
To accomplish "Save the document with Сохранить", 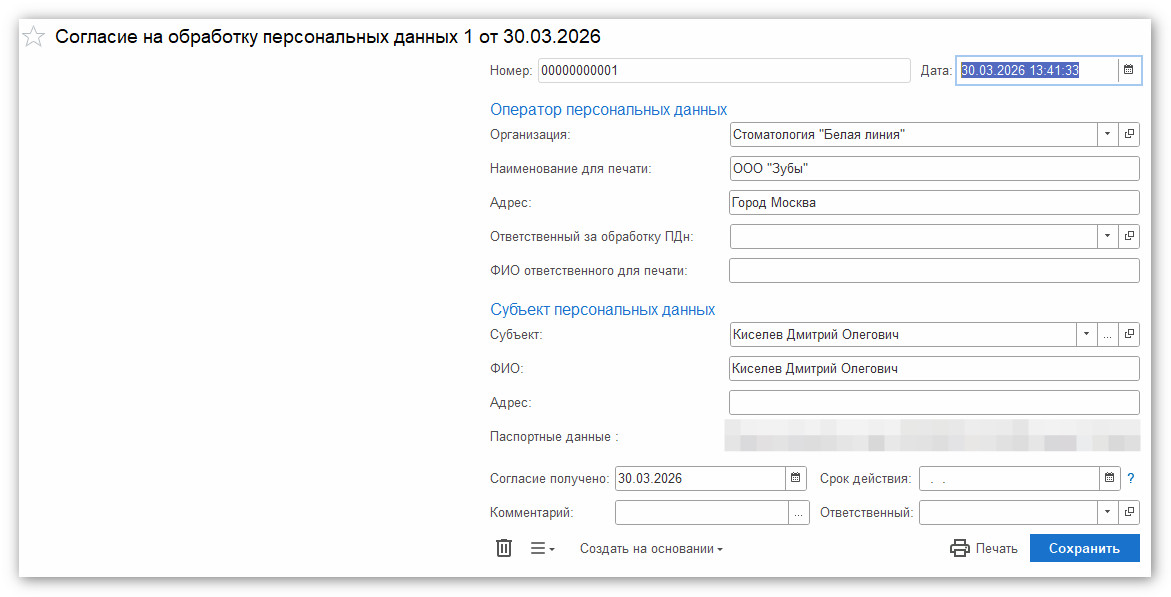I will coord(1084,548).
